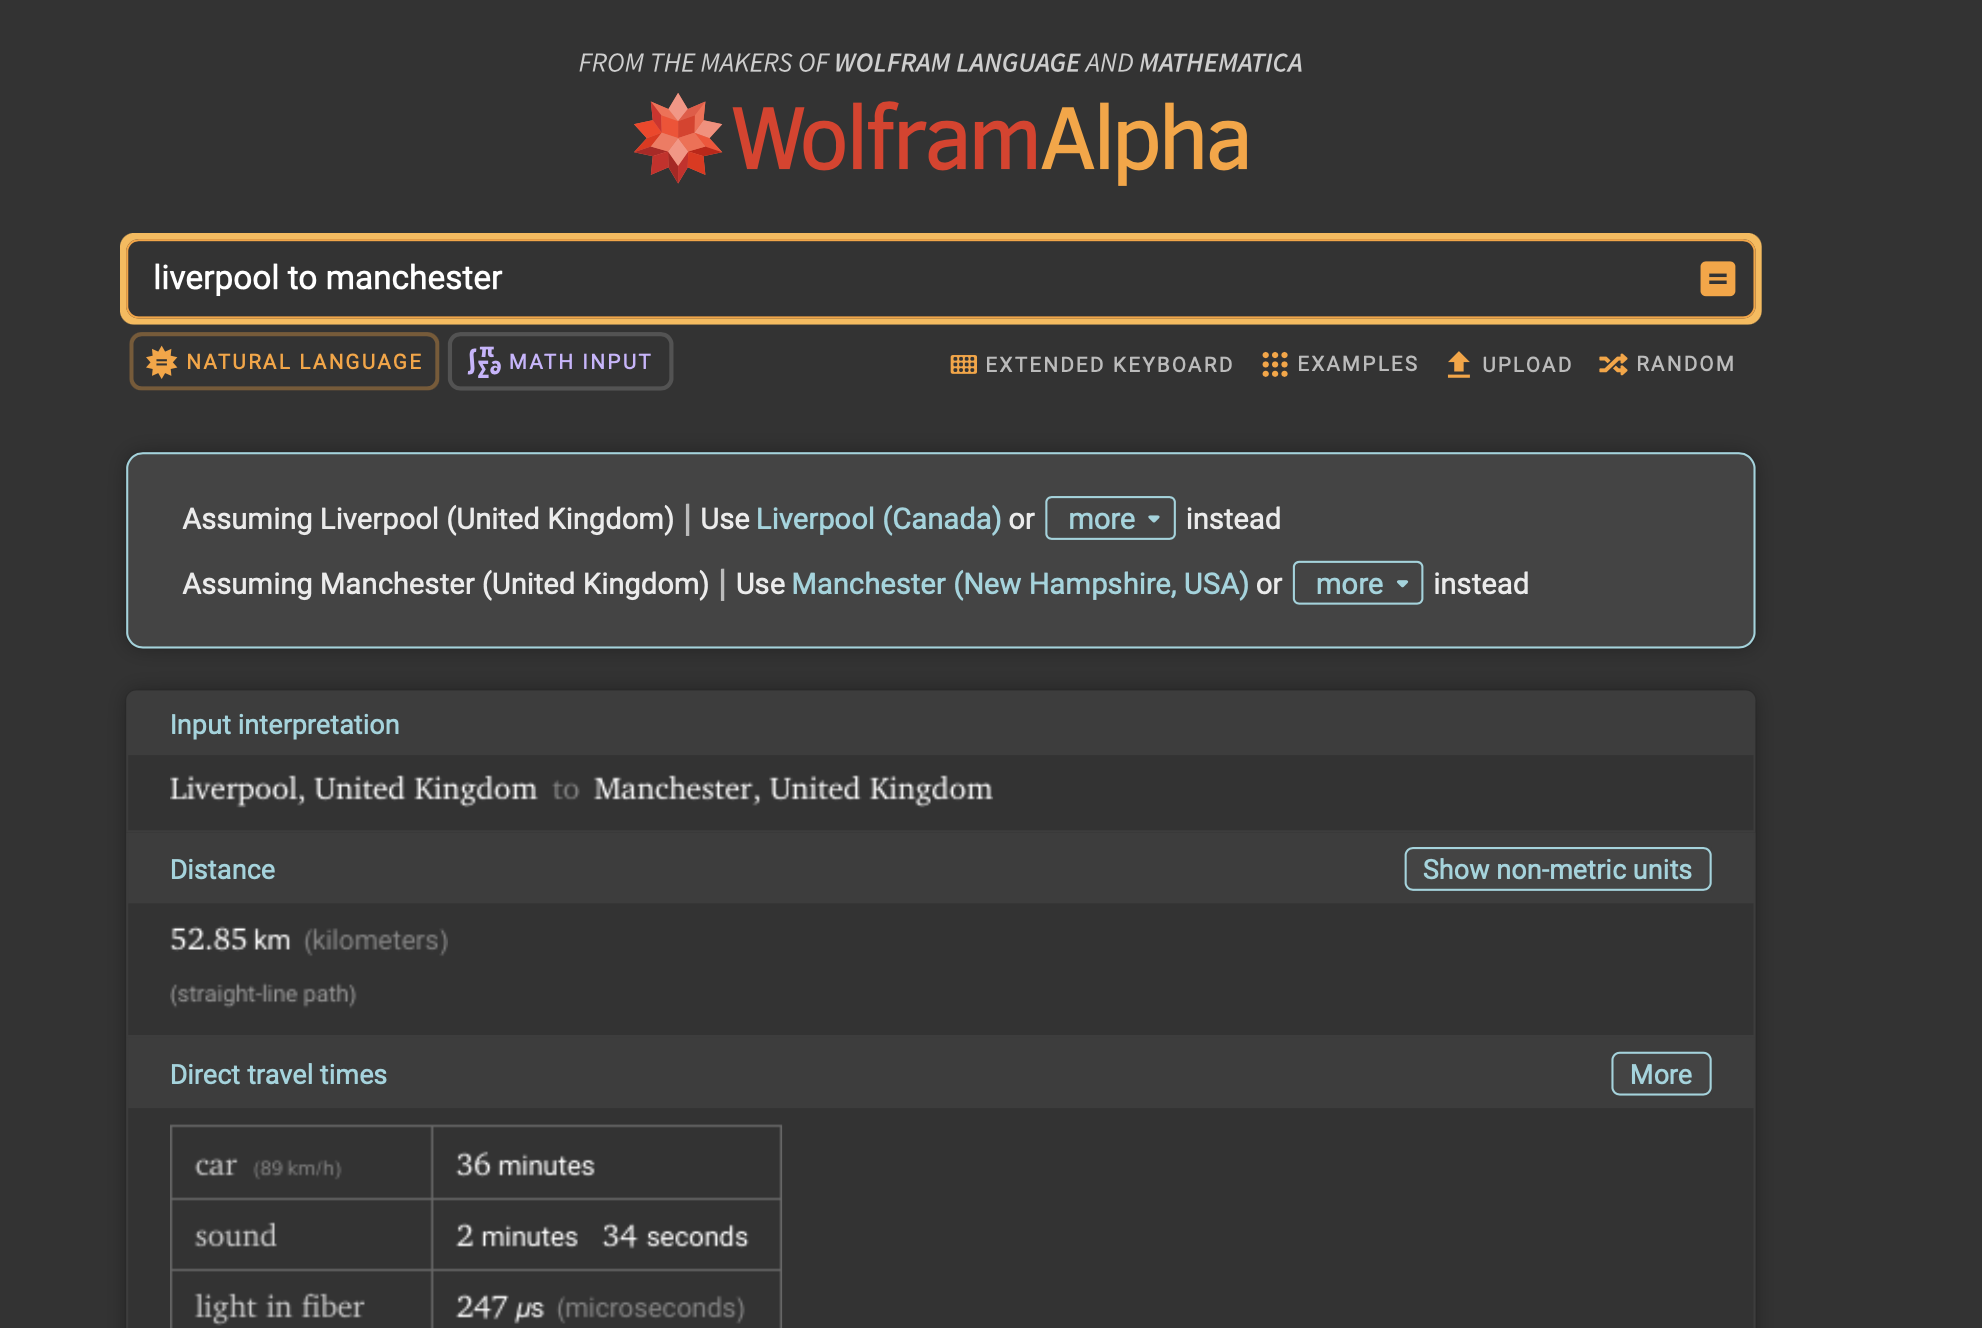This screenshot has width=1982, height=1328.
Task: Click the WolframAlpha wordmark title
Action: (x=990, y=140)
